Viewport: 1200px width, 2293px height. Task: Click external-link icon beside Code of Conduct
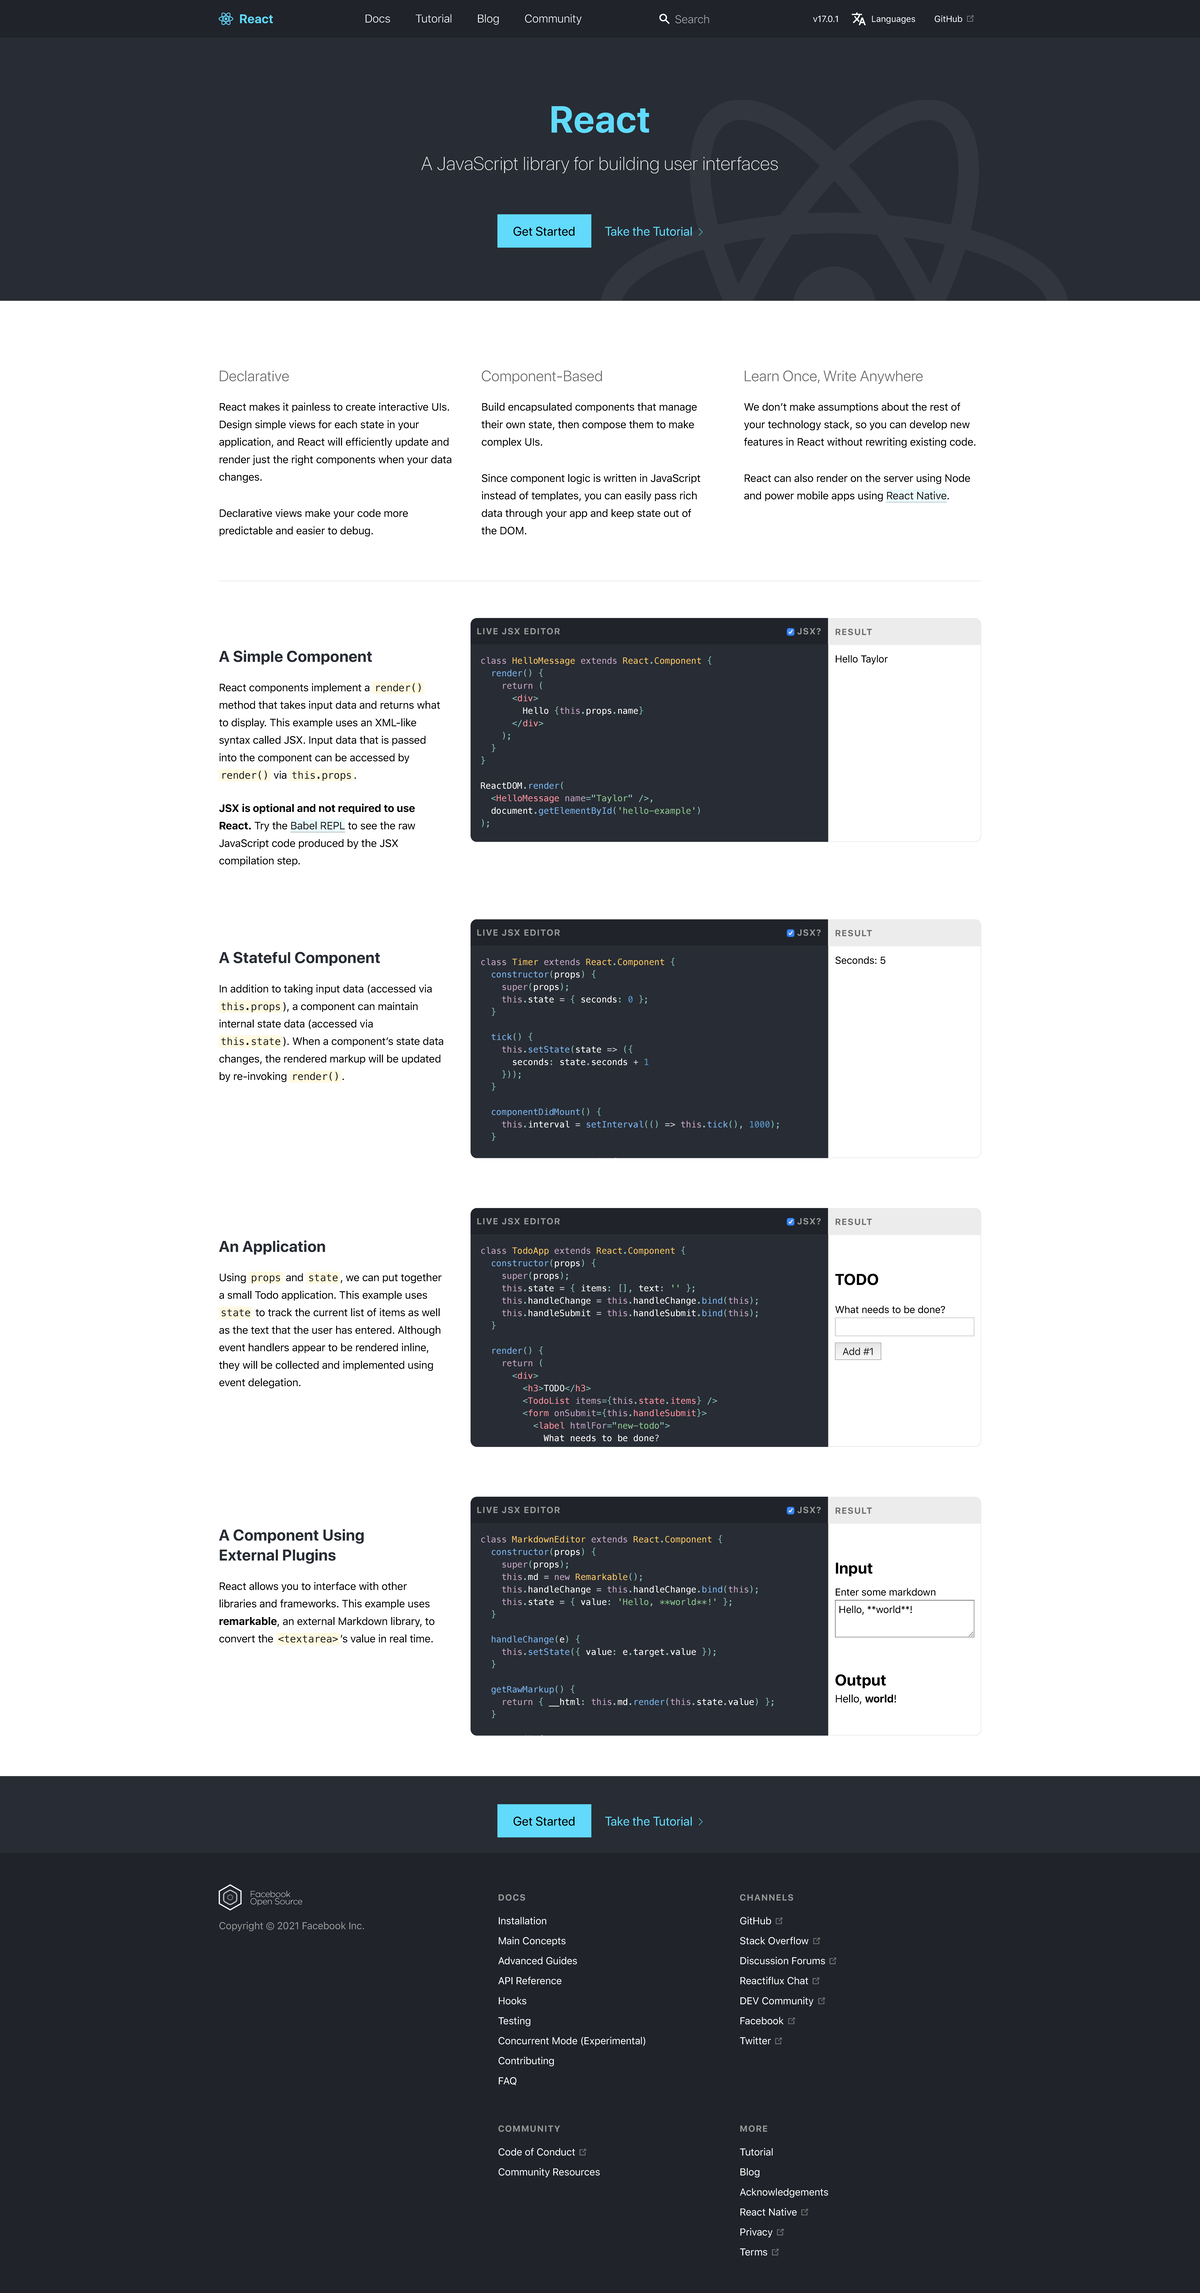point(583,2151)
